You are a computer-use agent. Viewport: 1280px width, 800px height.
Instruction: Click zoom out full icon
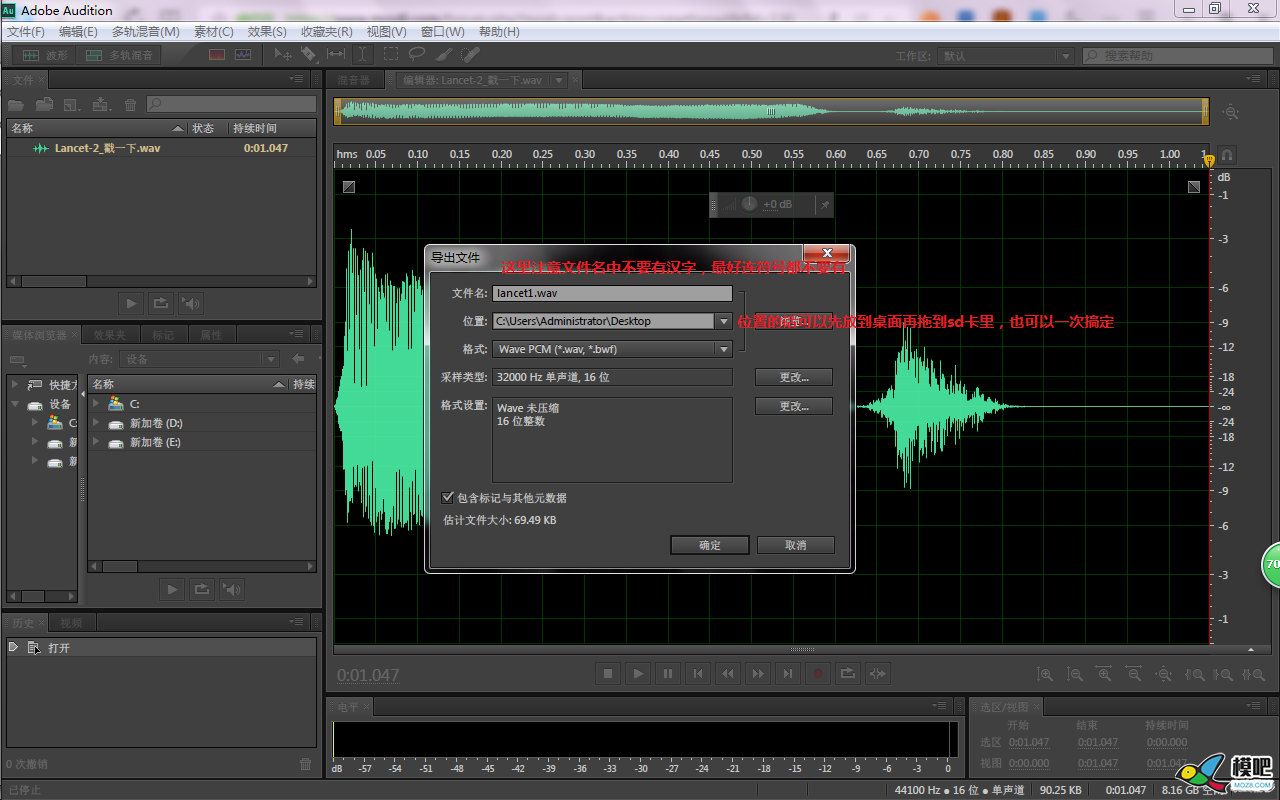pyautogui.click(x=1163, y=675)
